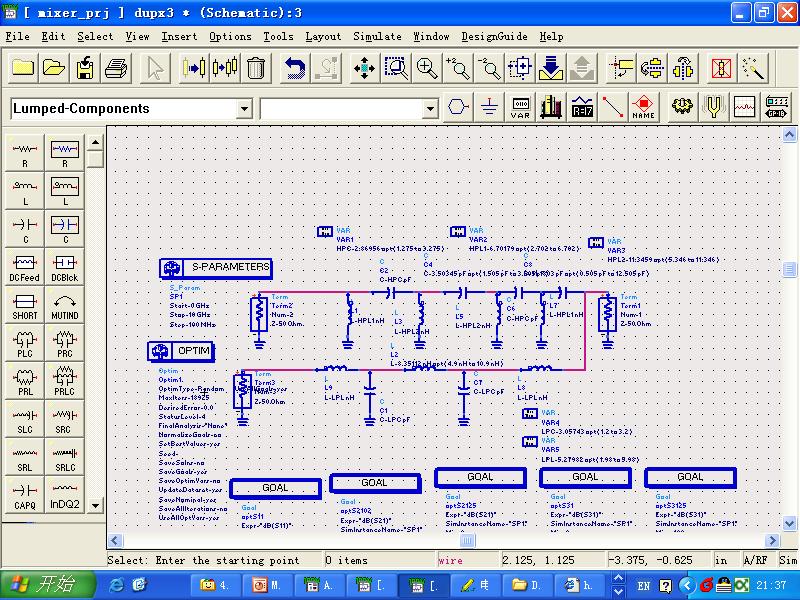The image size is (800, 600).
Task: Pick the DCFeed component in palette
Action: click(x=24, y=267)
